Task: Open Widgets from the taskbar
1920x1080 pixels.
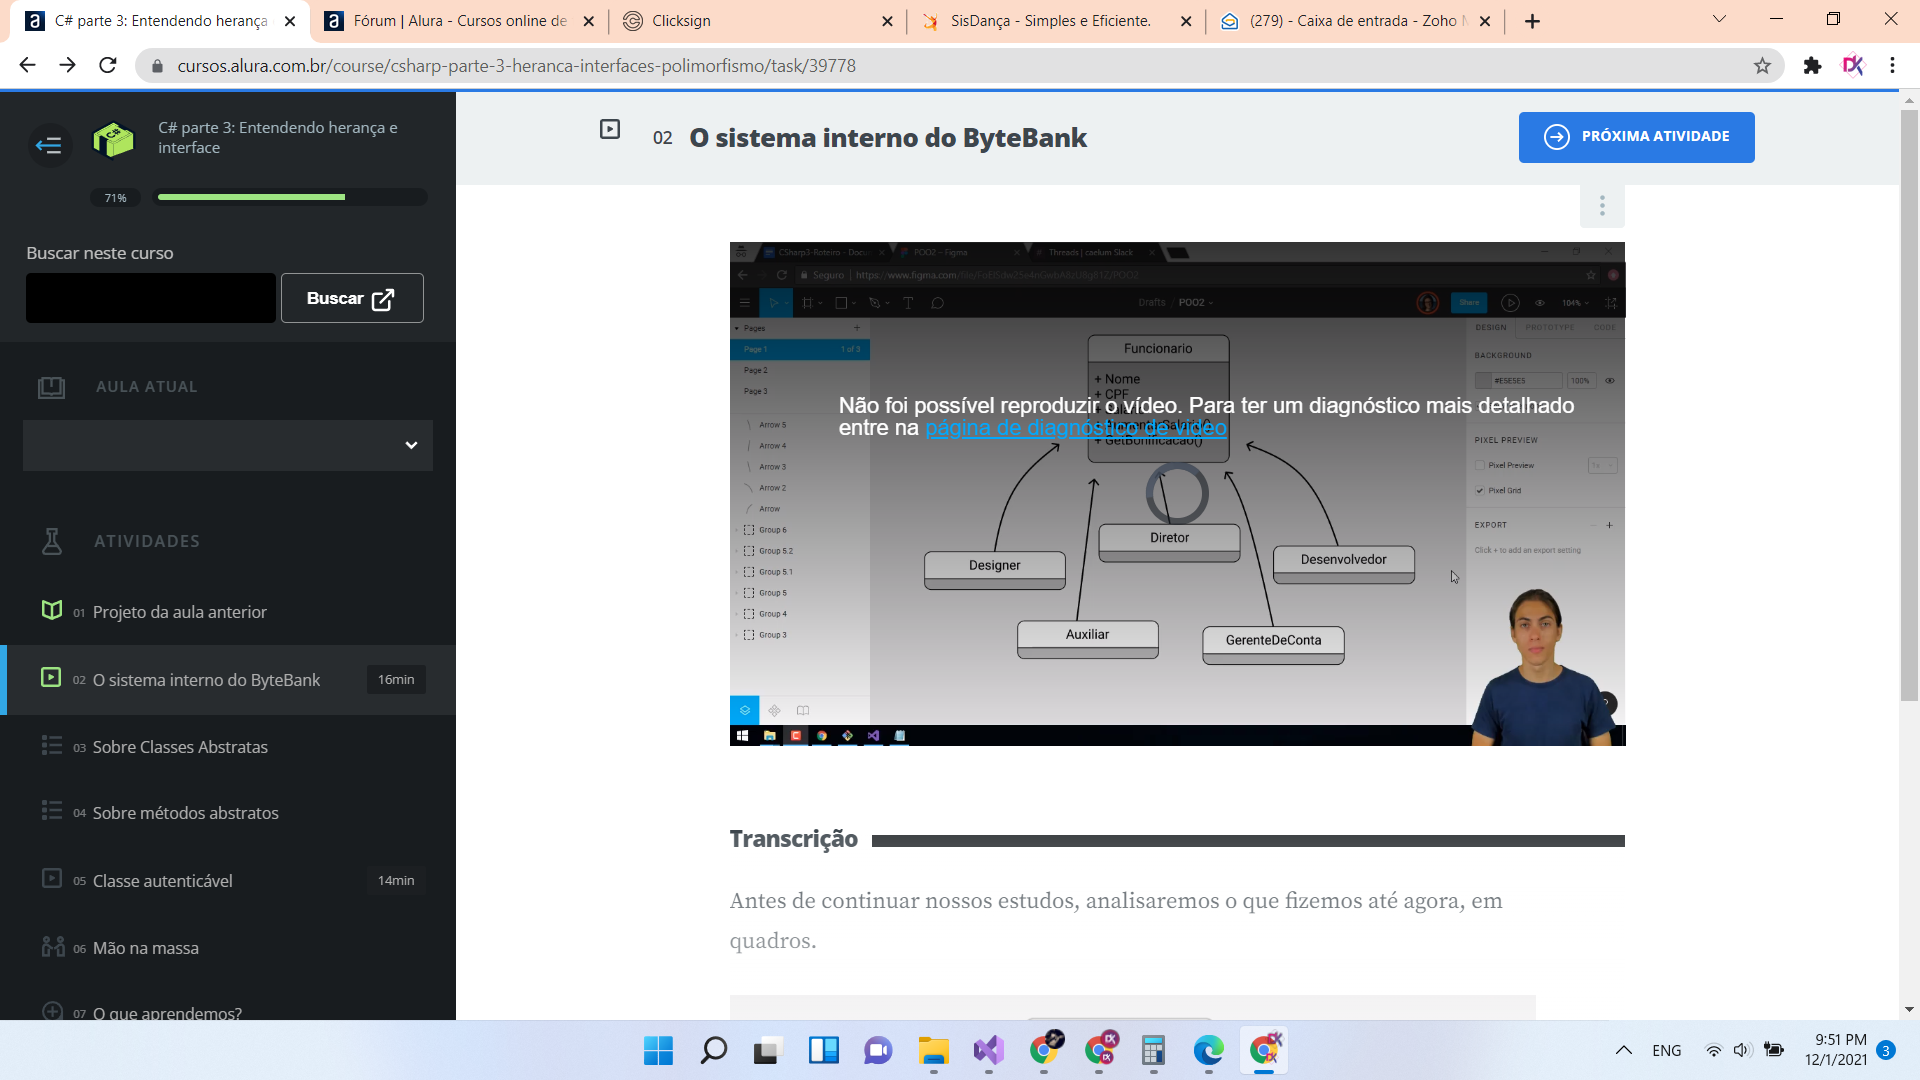Action: click(x=823, y=1051)
